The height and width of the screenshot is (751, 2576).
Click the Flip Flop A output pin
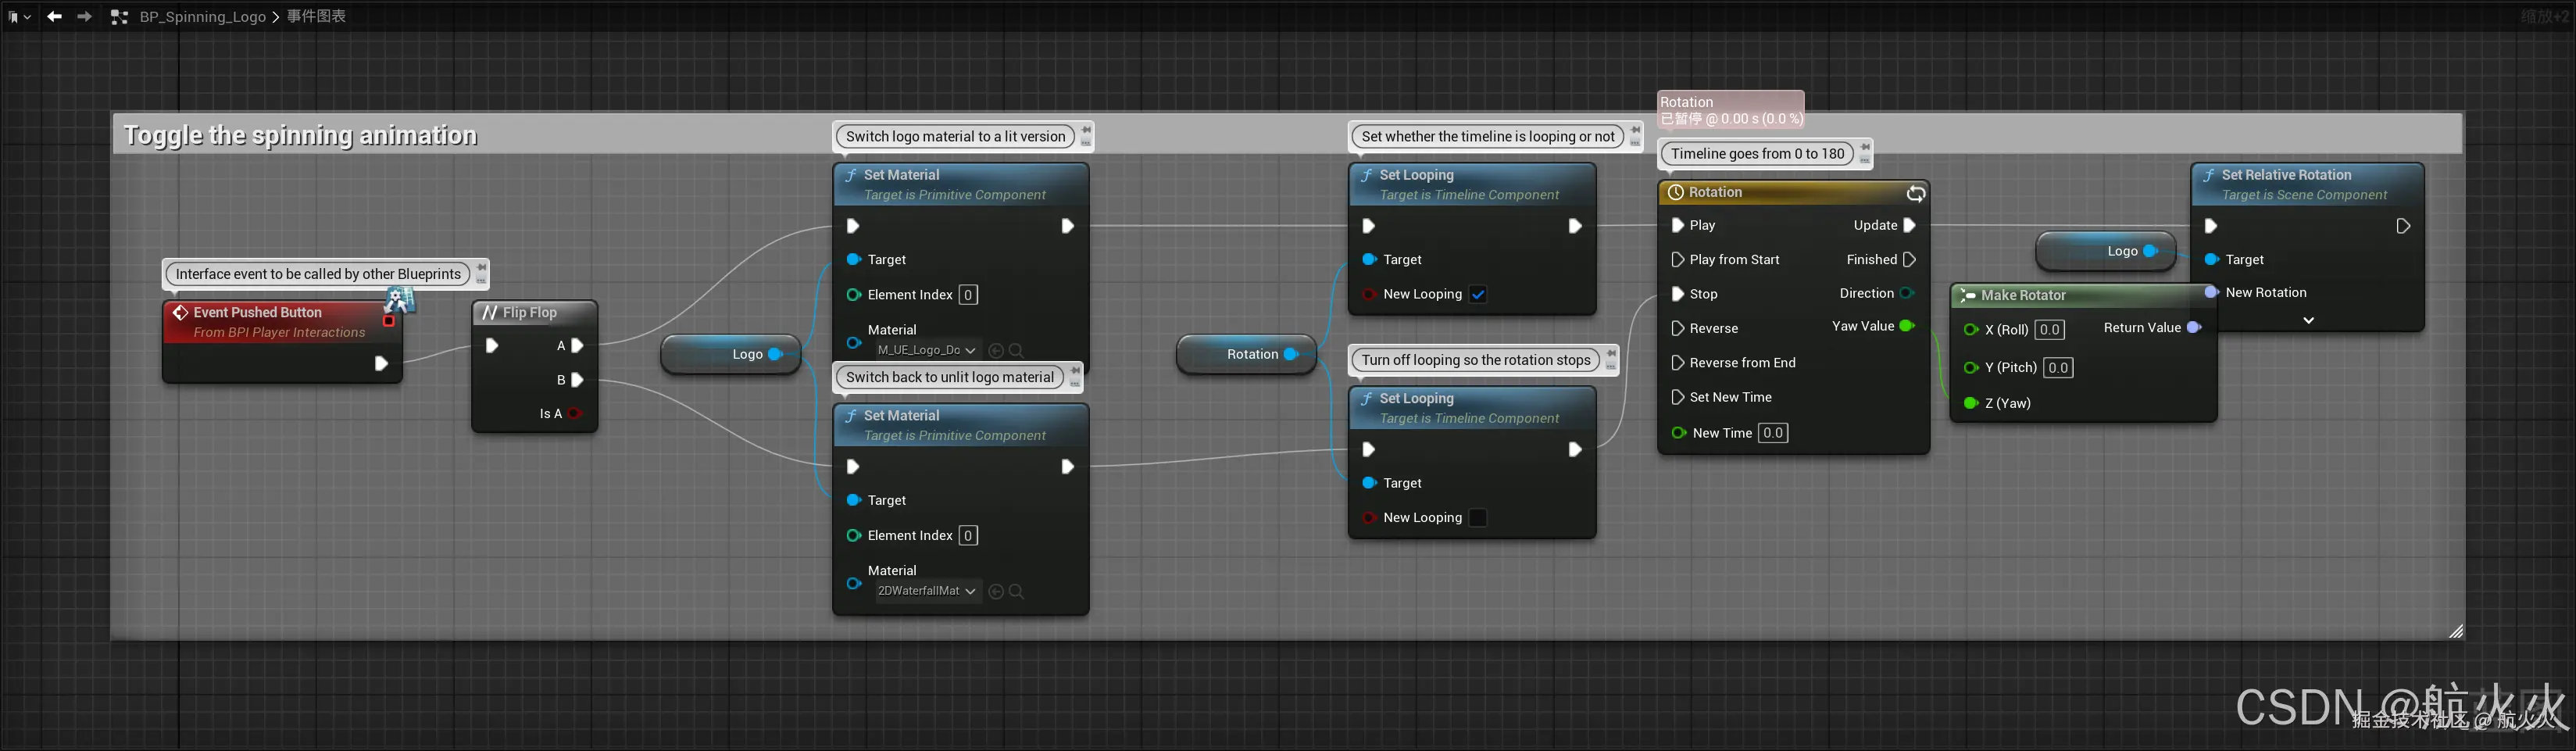coord(577,346)
